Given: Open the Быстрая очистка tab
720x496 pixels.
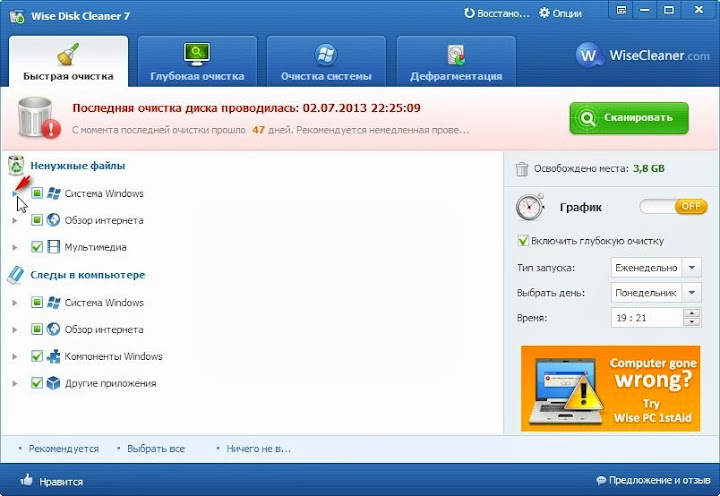Looking at the screenshot, I should point(68,61).
